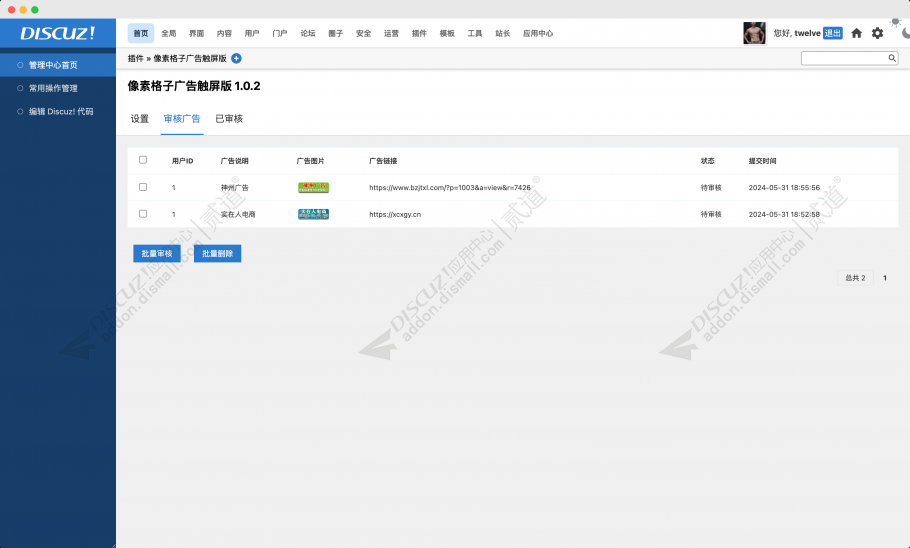Viewport: 910px width, 548px height.
Task: Click the 批量审核 button
Action: 157,254
